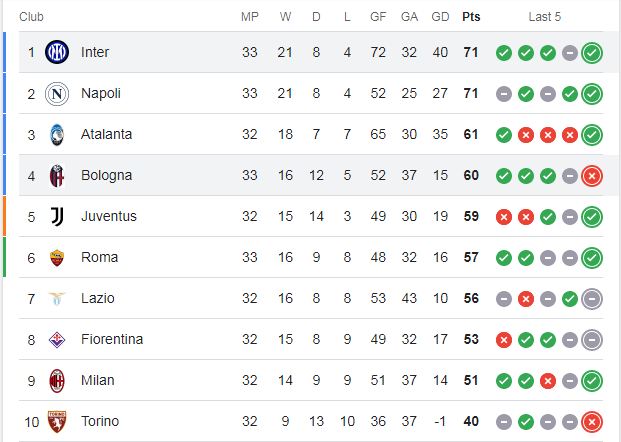The width and height of the screenshot is (621, 442).
Task: Click the Club column header
Action: [x=31, y=17]
